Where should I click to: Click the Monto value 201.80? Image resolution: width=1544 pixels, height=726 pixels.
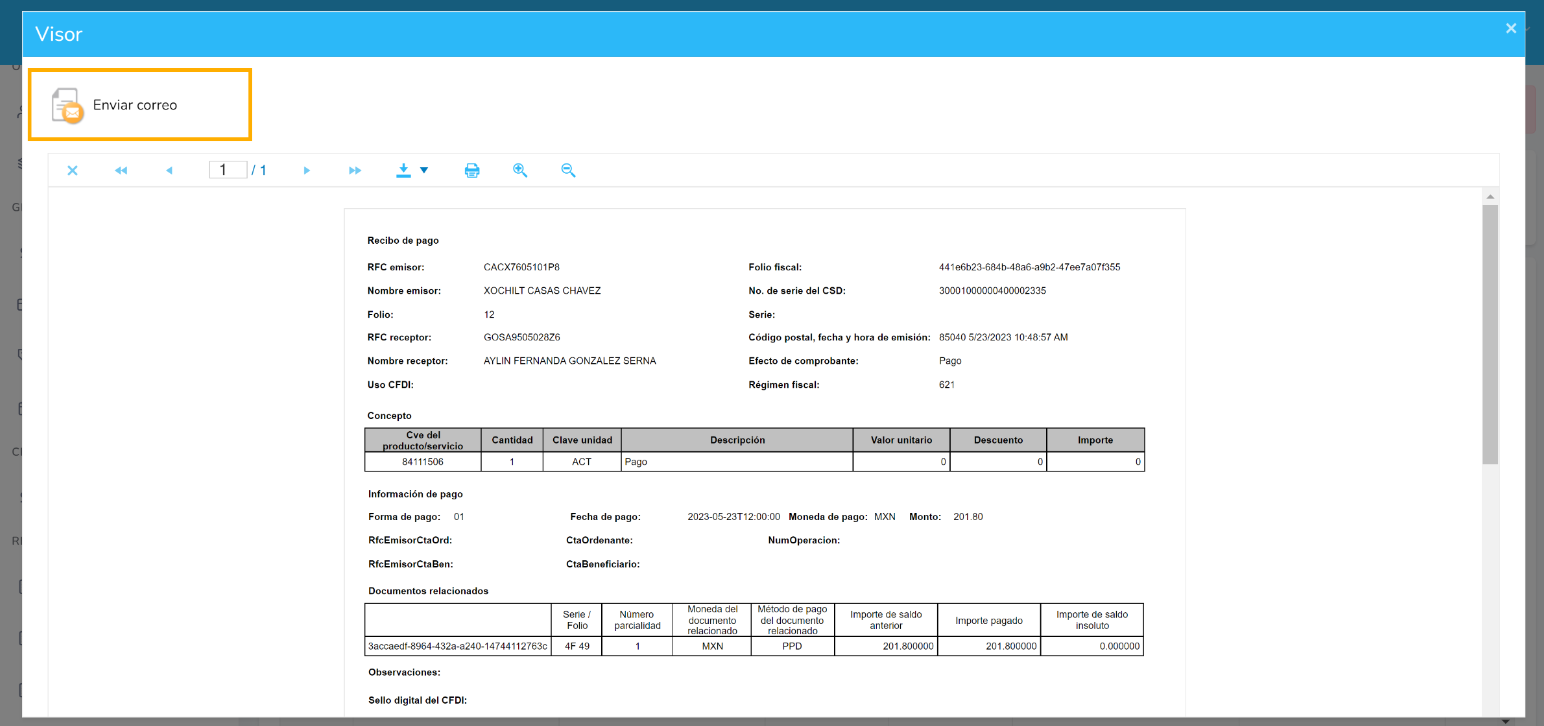[968, 517]
